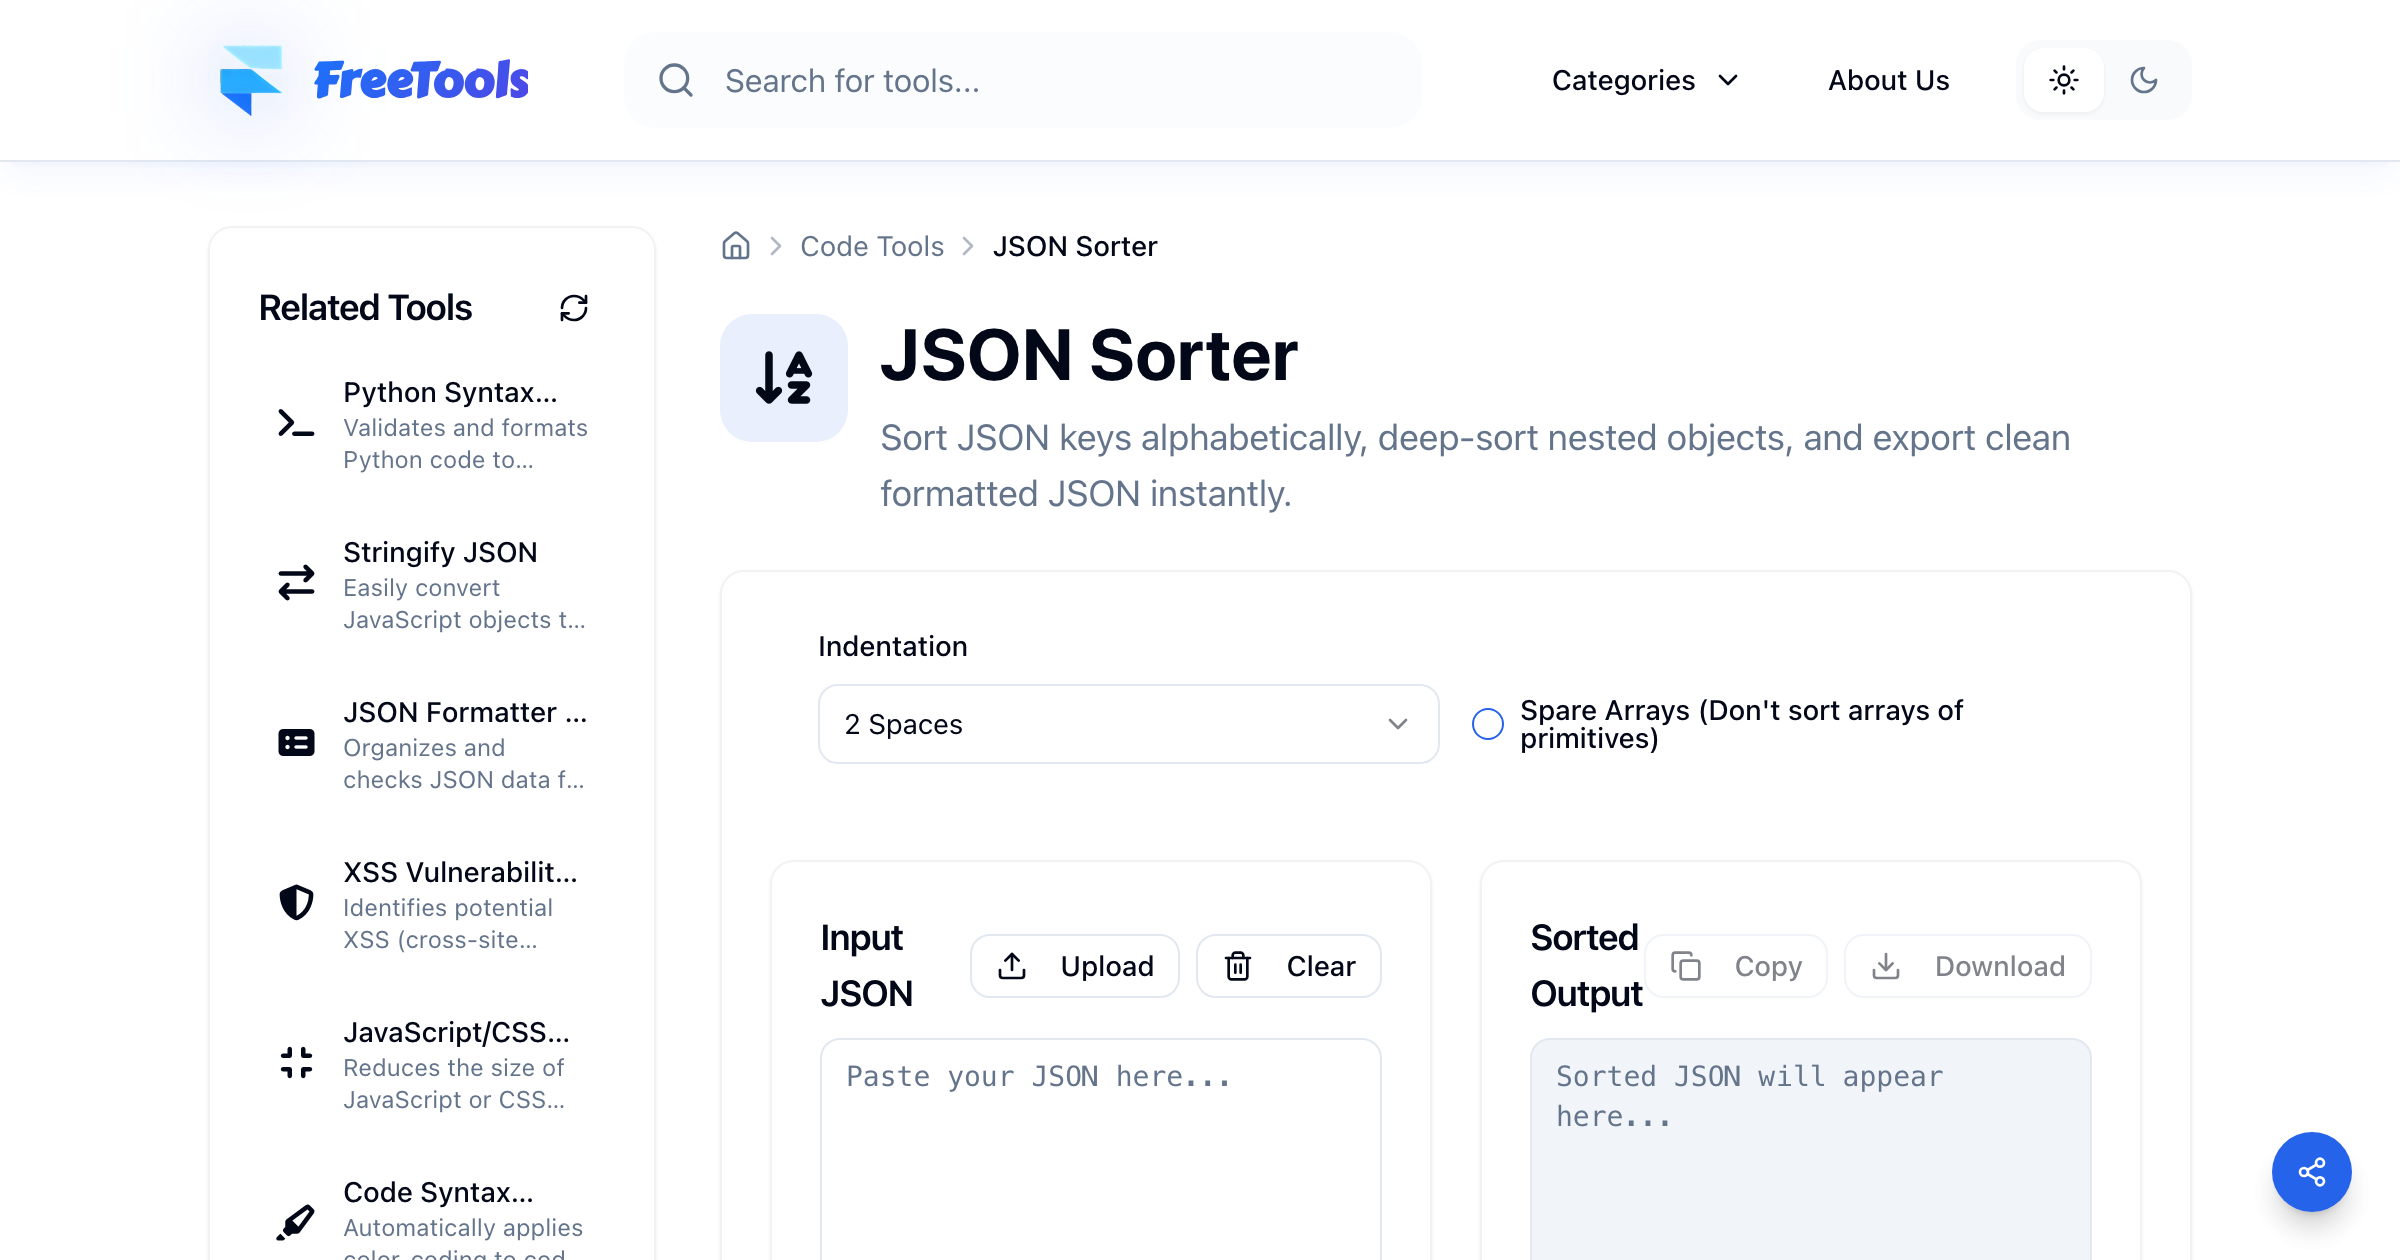
Task: Focus the Paste your JSON textarea
Action: point(1101,1150)
